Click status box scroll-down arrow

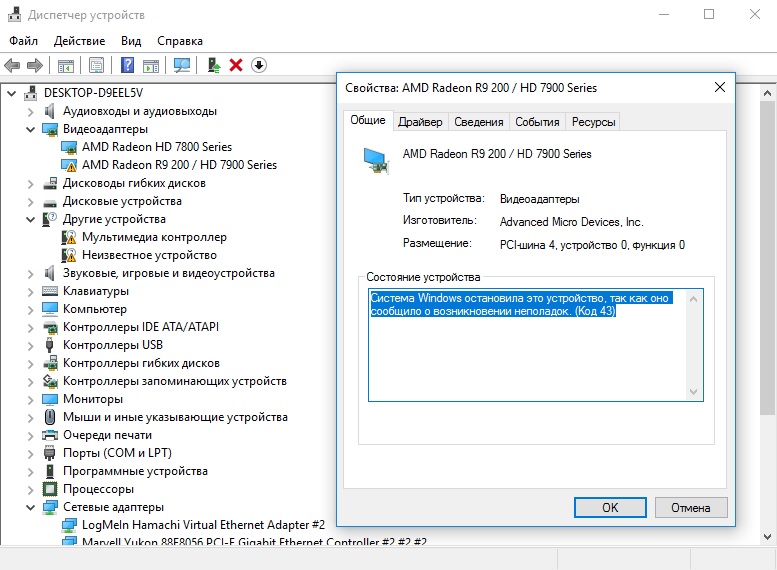pos(693,392)
